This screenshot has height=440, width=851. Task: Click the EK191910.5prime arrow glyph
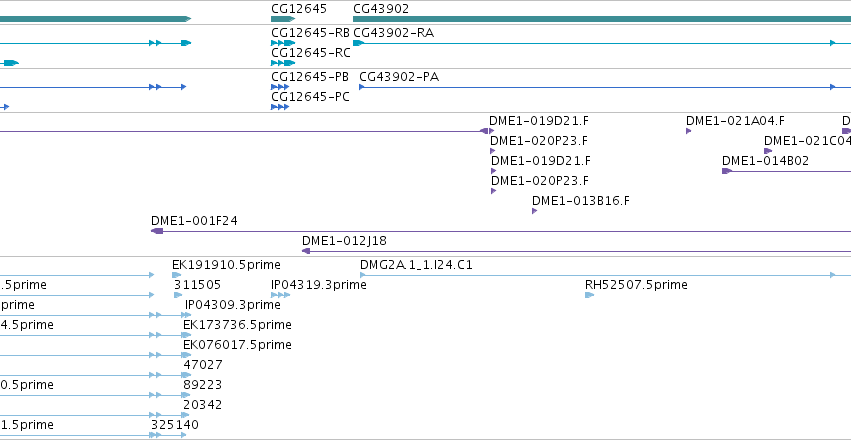pyautogui.click(x=176, y=275)
